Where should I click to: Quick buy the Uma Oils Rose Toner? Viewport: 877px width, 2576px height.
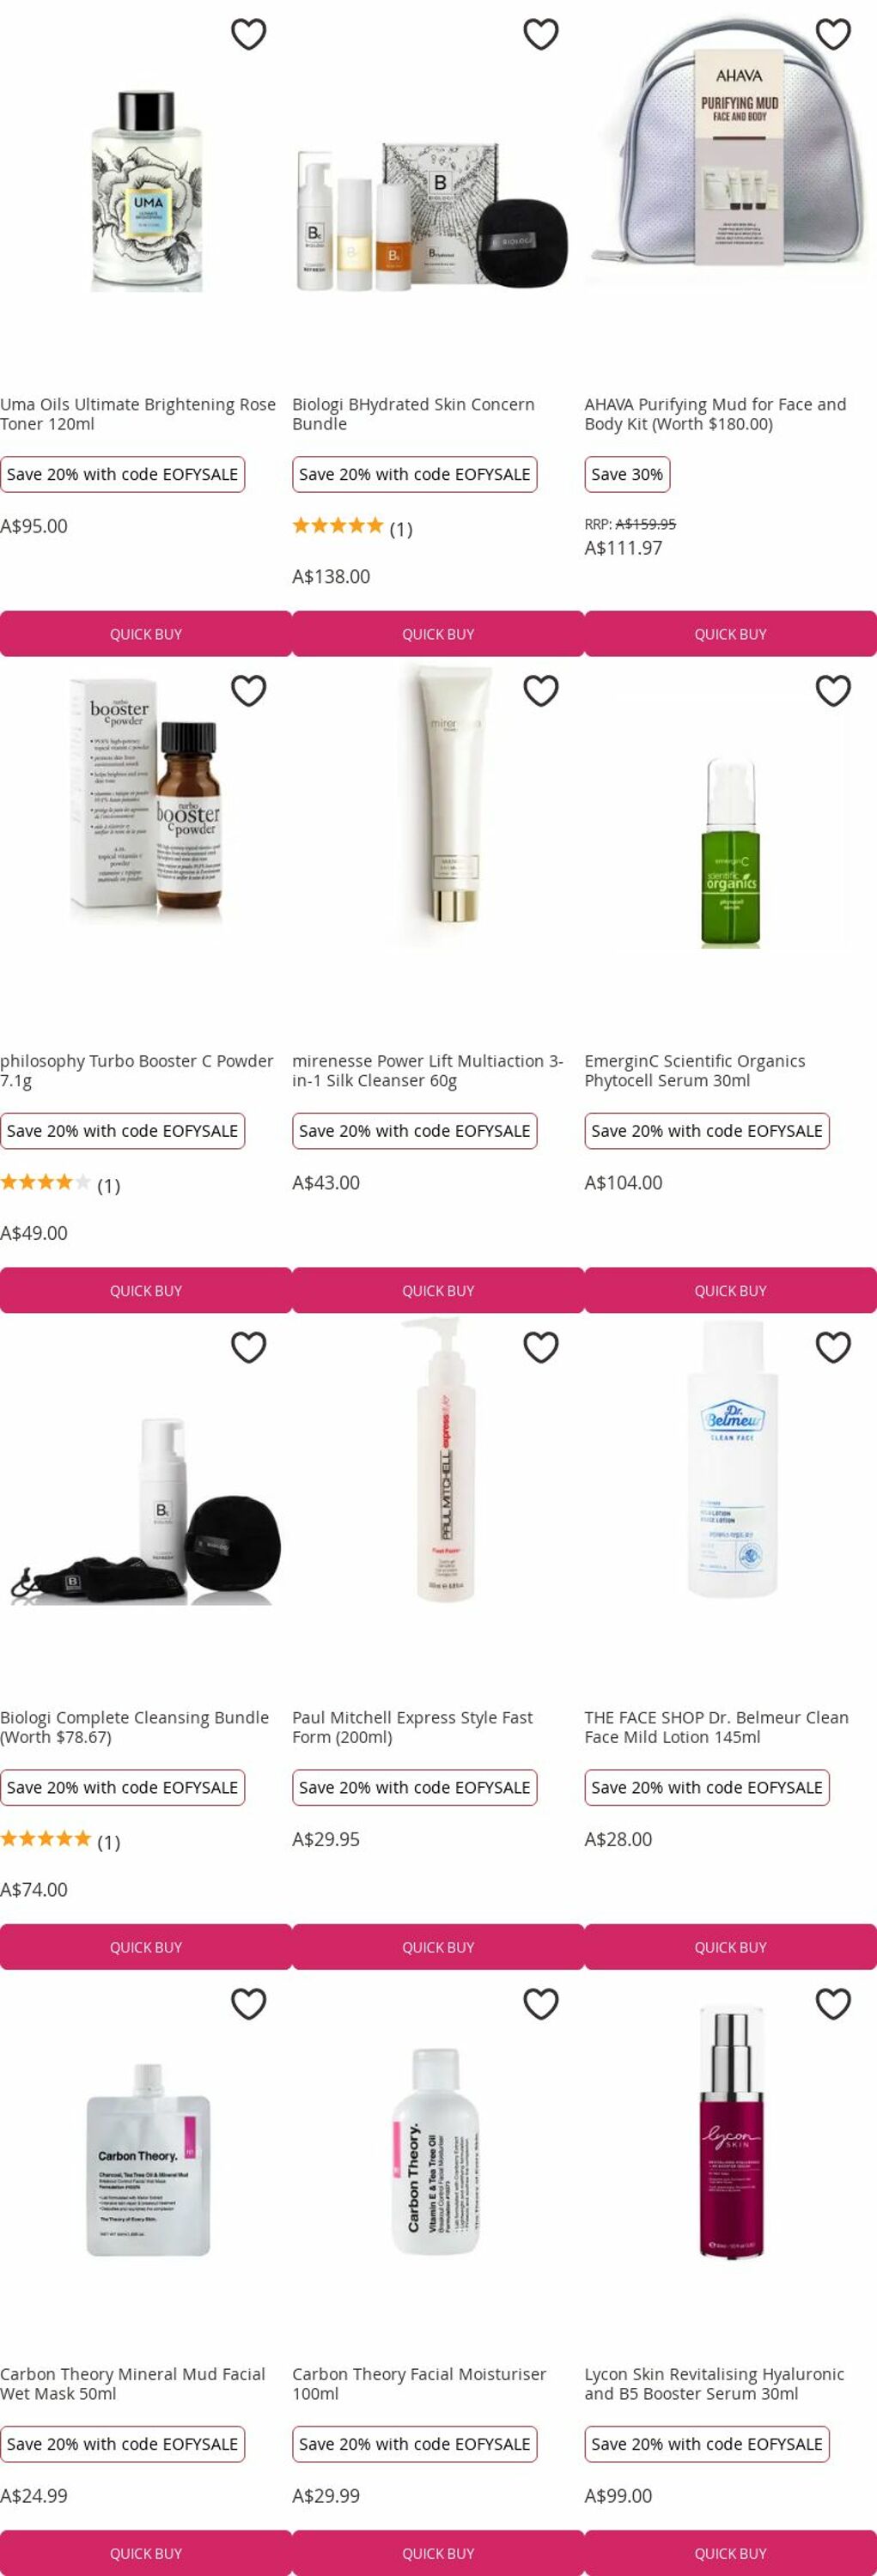coord(146,634)
